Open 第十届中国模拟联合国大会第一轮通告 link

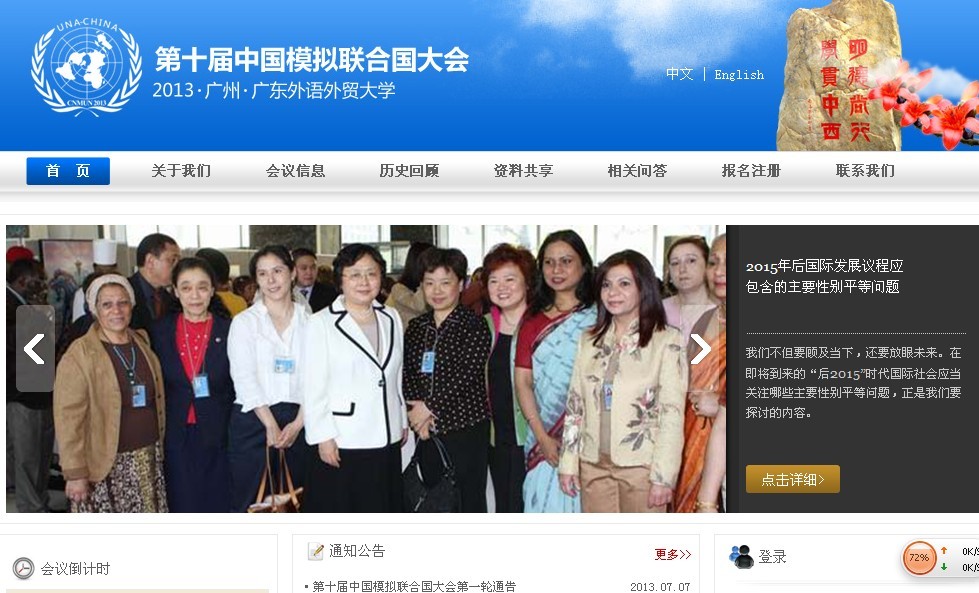414,586
